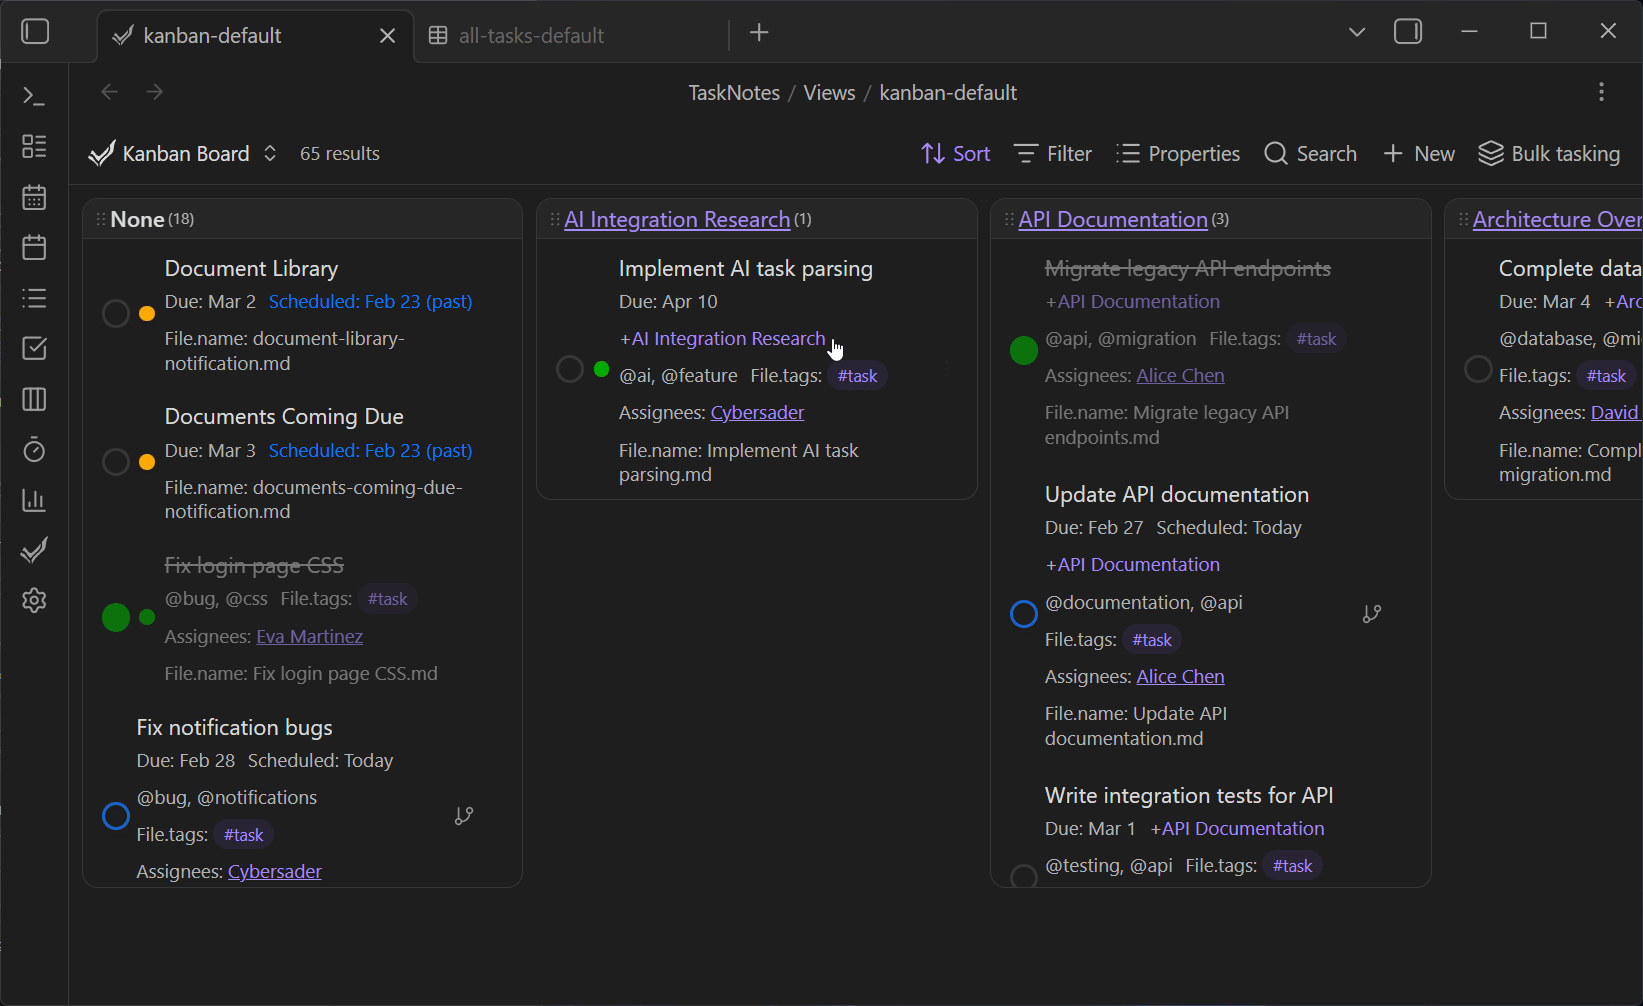Open the tab list dropdown chevron
This screenshot has width=1643, height=1006.
pos(1356,32)
